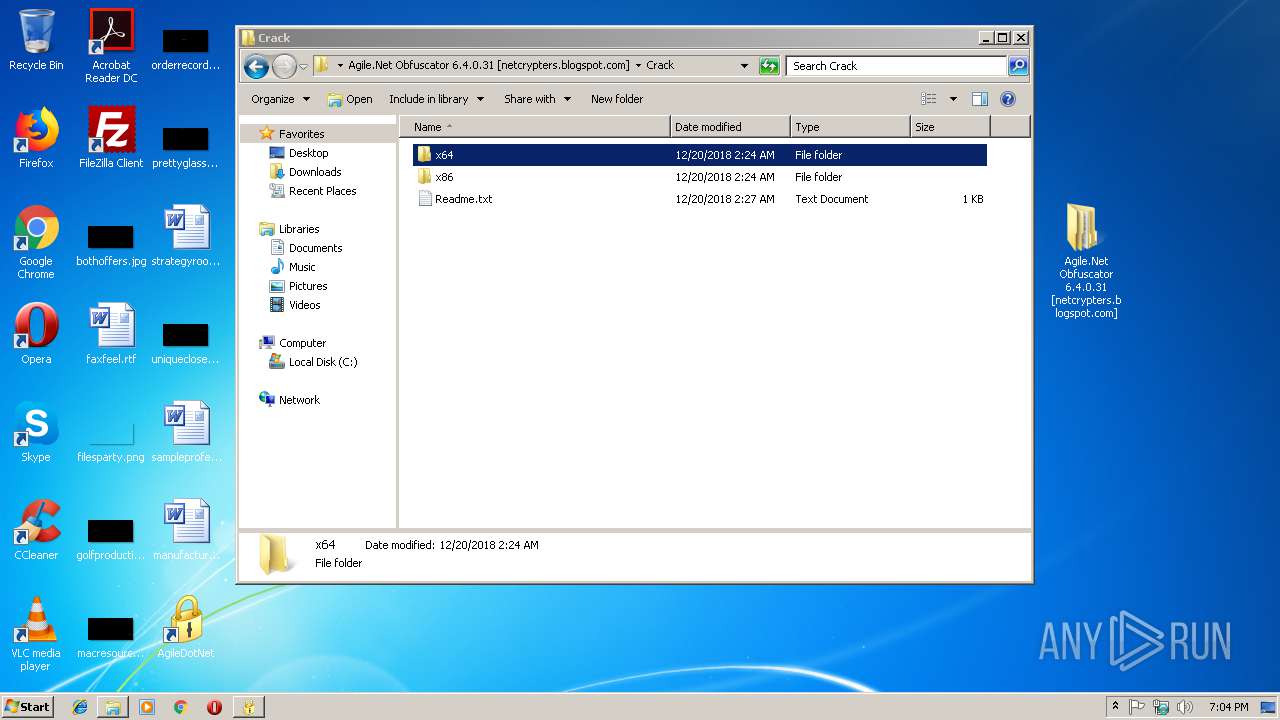1280x720 pixels.
Task: Sort by Type column header
Action: pyautogui.click(x=850, y=127)
